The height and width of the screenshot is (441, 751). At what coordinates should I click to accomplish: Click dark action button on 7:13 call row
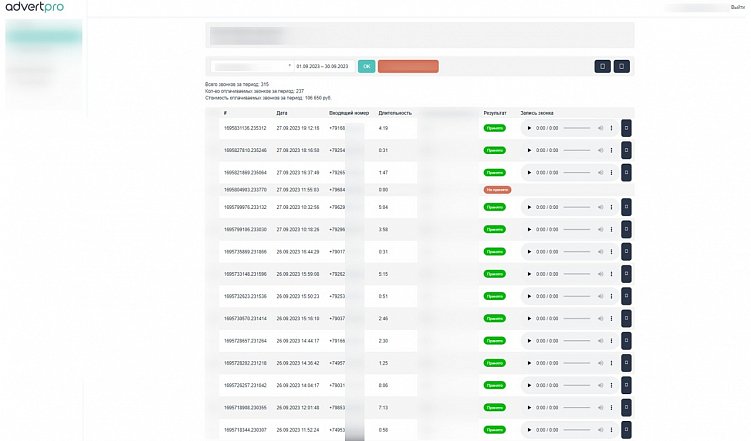pos(626,407)
